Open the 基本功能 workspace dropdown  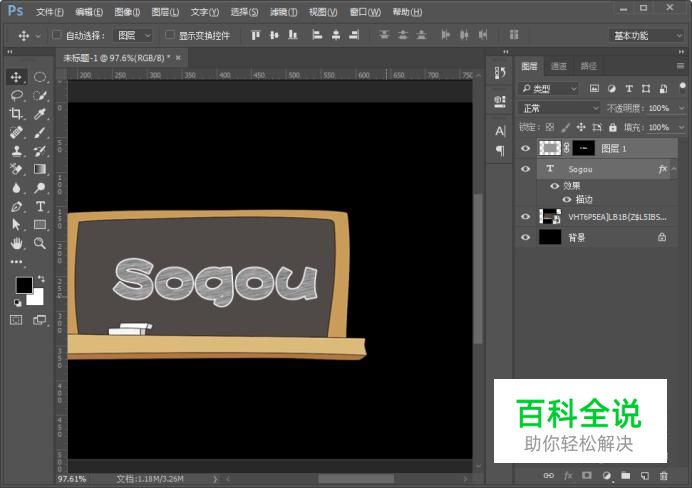tap(646, 35)
